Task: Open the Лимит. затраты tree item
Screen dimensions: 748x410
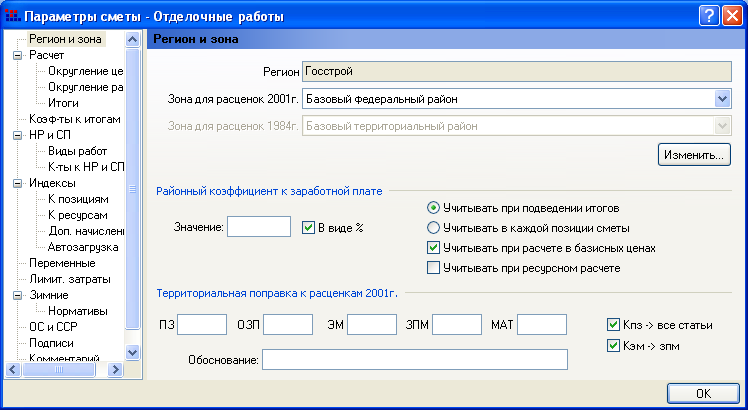Action: pos(70,279)
